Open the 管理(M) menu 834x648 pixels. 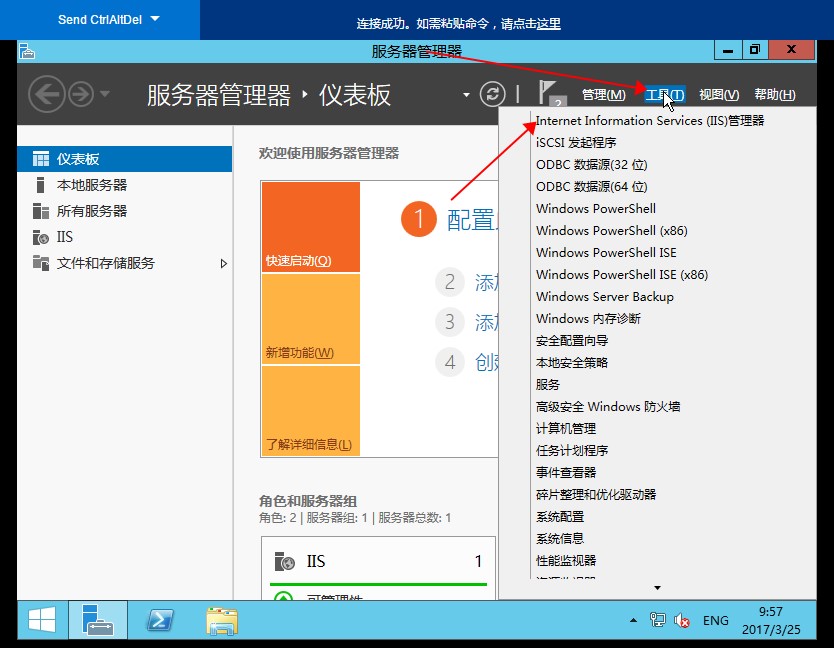tap(603, 95)
